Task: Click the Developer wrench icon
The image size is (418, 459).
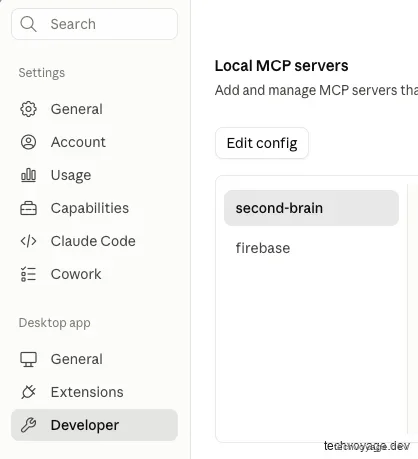Action: (28, 425)
